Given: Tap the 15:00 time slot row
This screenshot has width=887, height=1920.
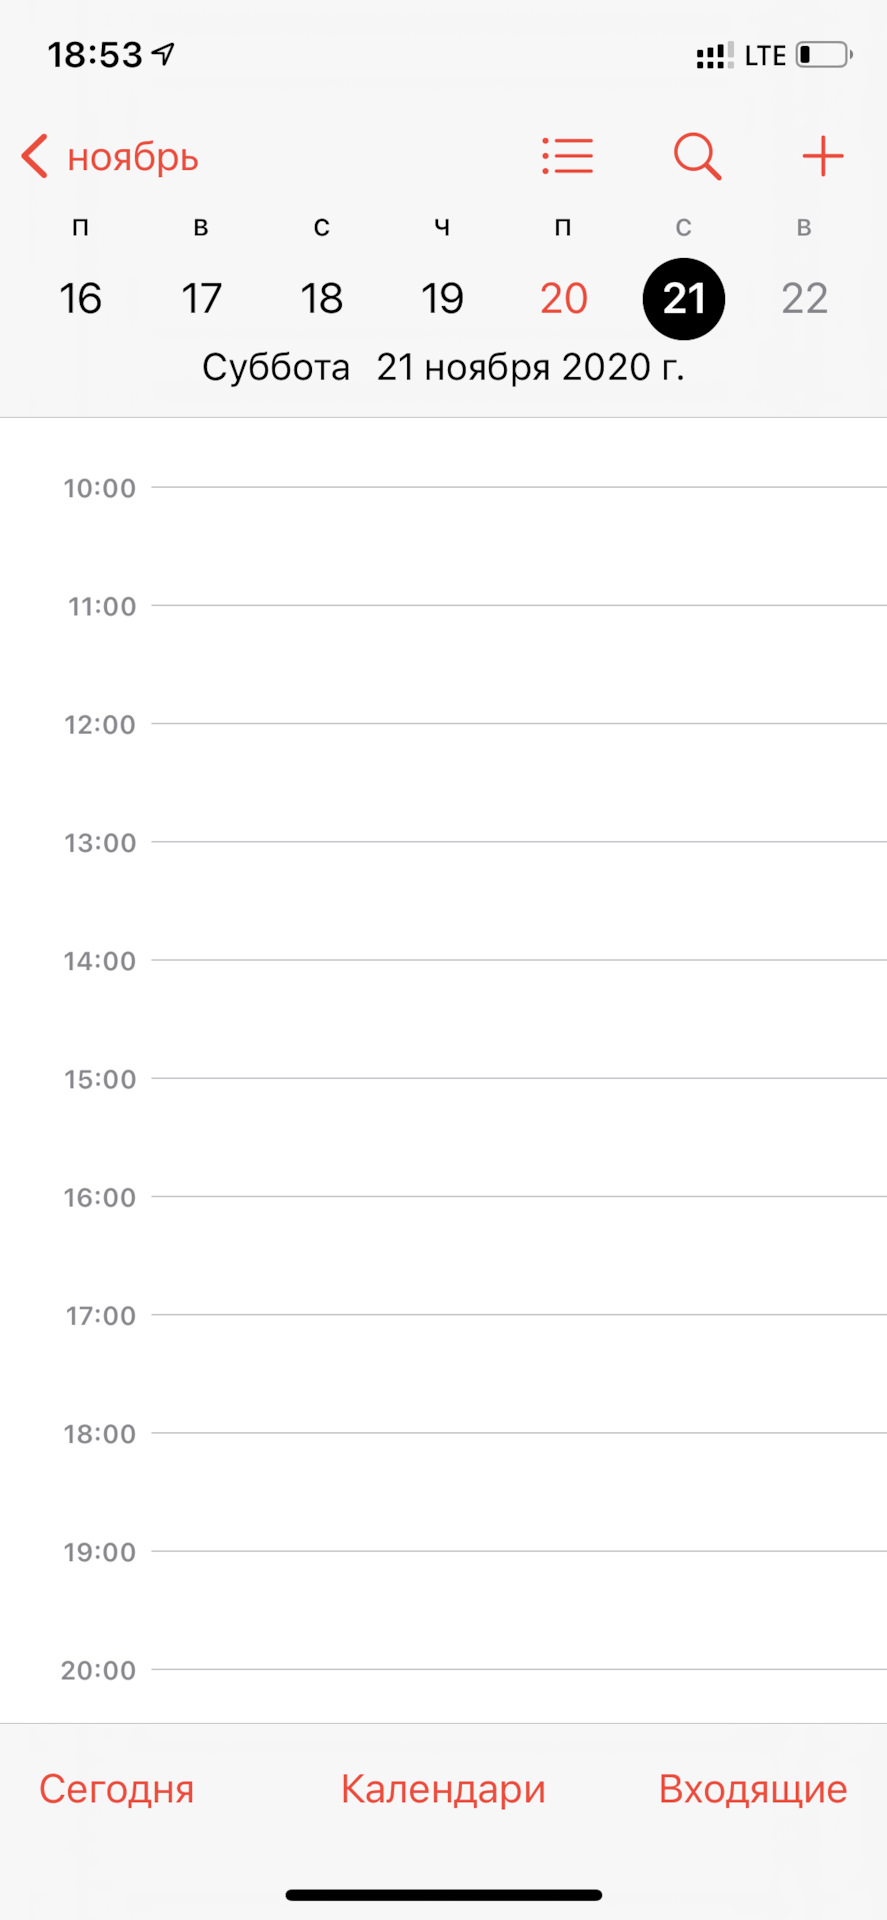Looking at the screenshot, I should [518, 1137].
